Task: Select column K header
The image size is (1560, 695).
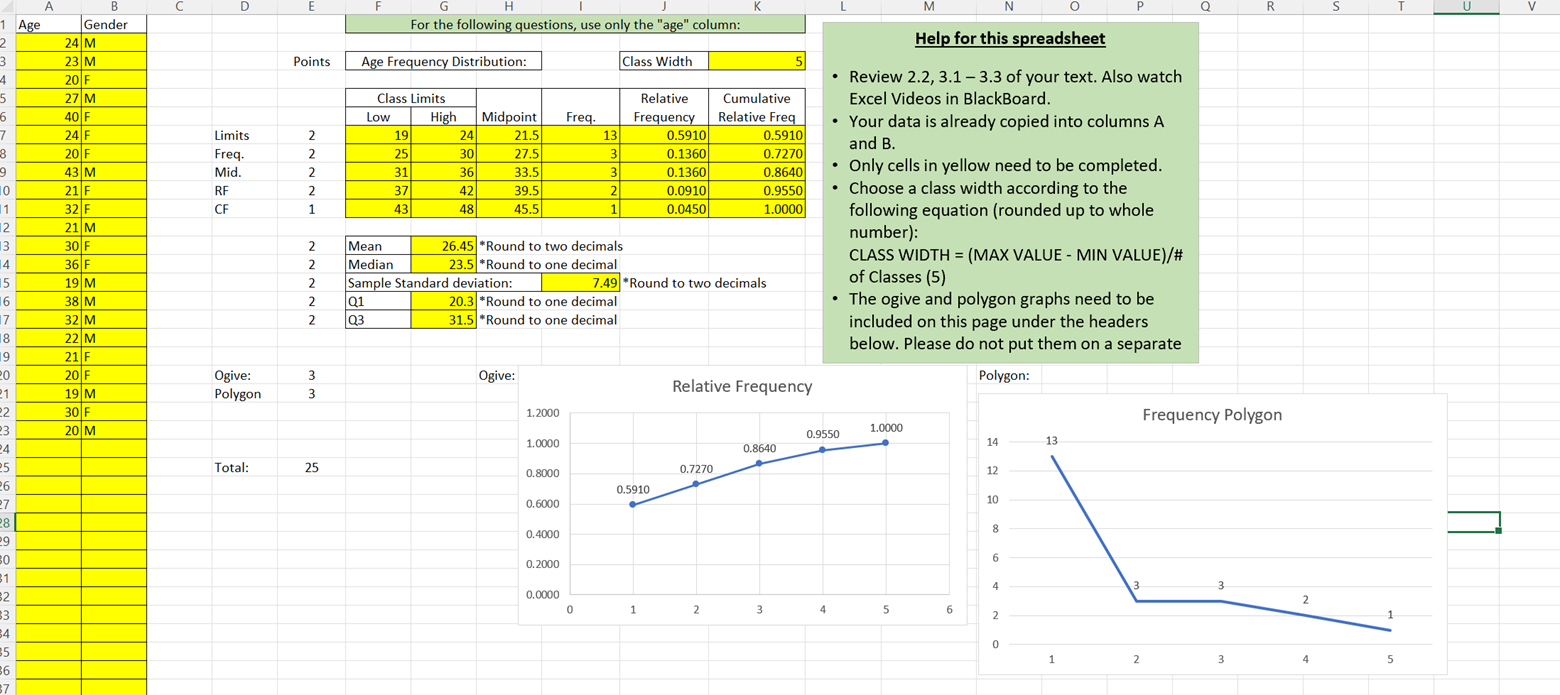Action: pos(756,7)
